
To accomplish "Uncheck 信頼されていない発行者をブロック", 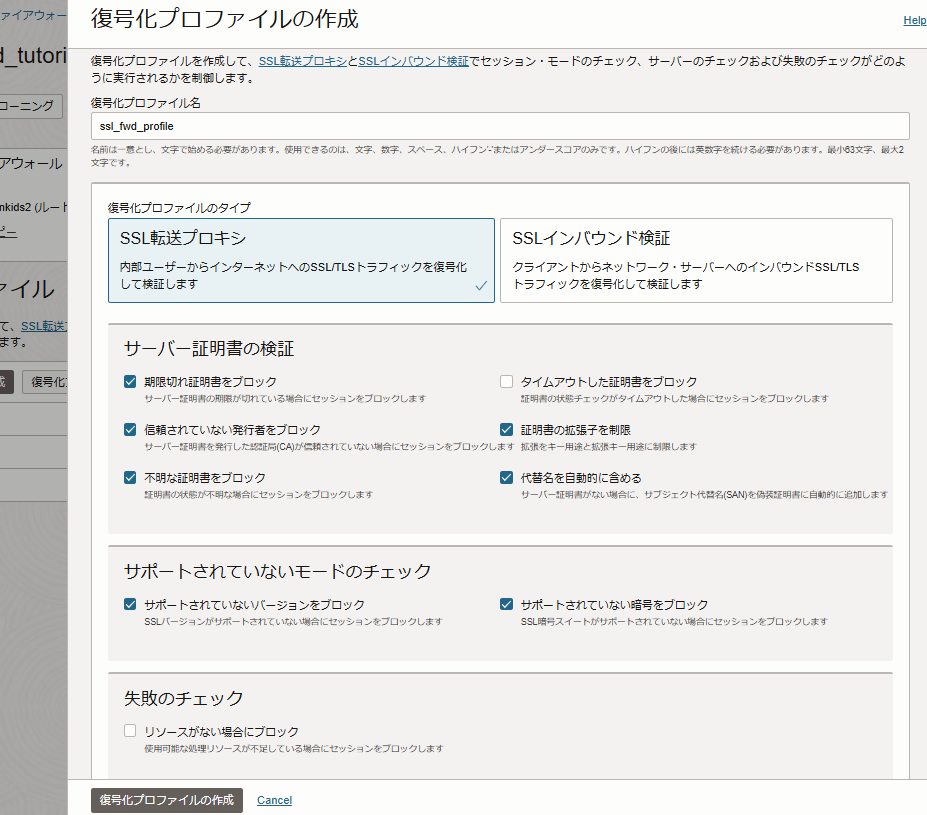I will click(130, 429).
